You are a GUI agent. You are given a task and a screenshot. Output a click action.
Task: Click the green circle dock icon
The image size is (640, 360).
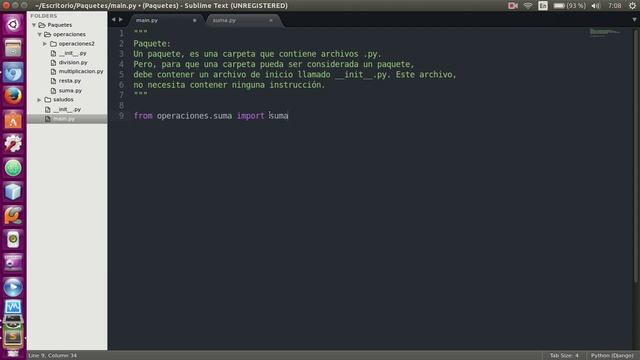coord(13,168)
